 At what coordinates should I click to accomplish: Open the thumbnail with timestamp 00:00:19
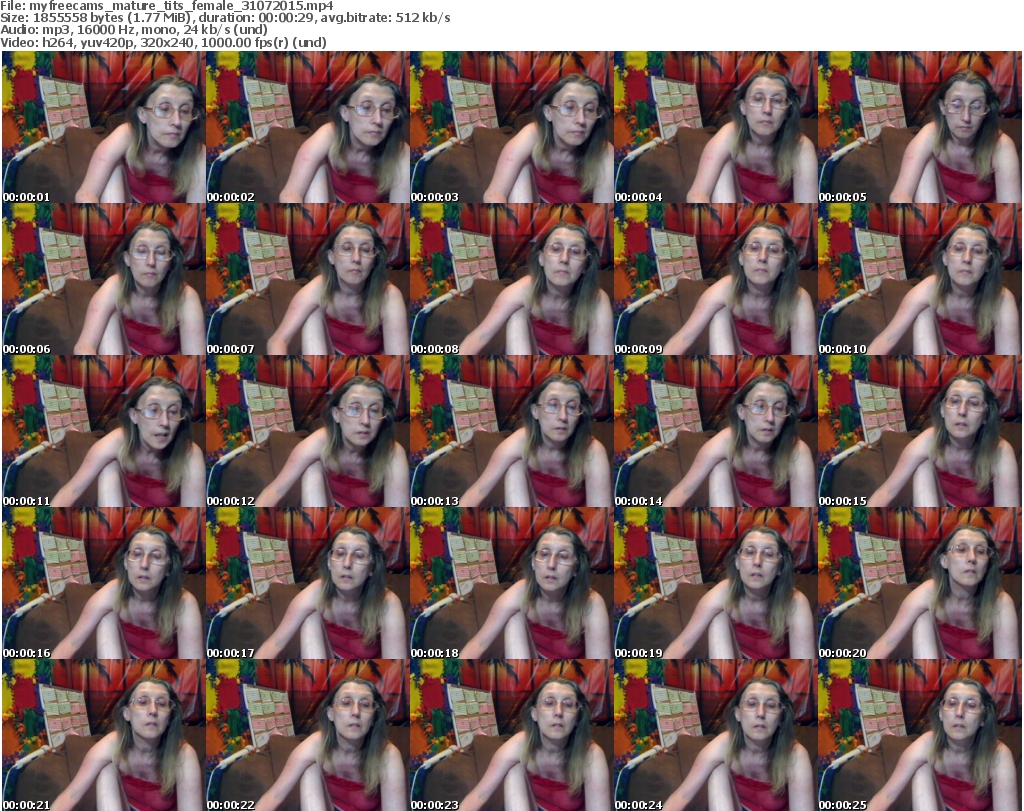[x=715, y=584]
